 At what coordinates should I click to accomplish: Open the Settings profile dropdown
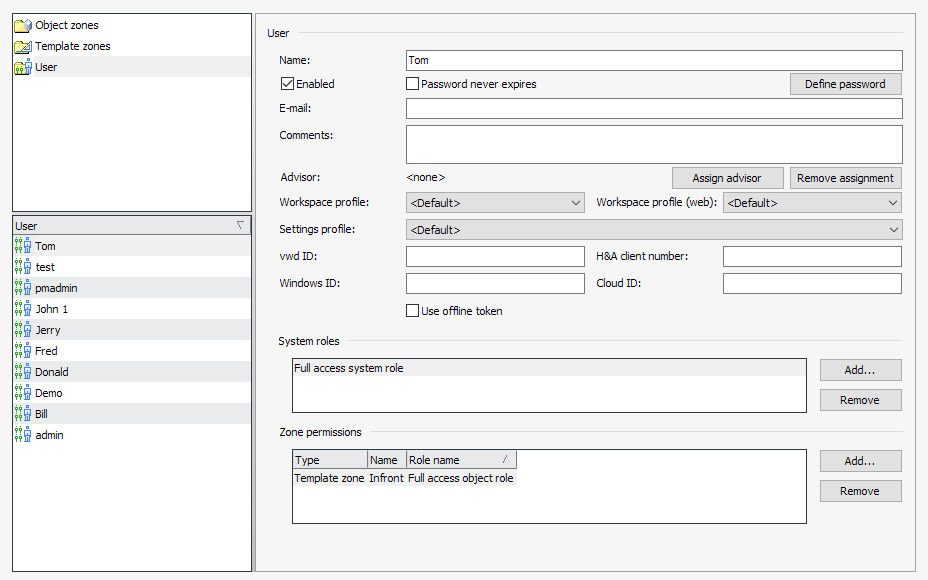(654, 230)
